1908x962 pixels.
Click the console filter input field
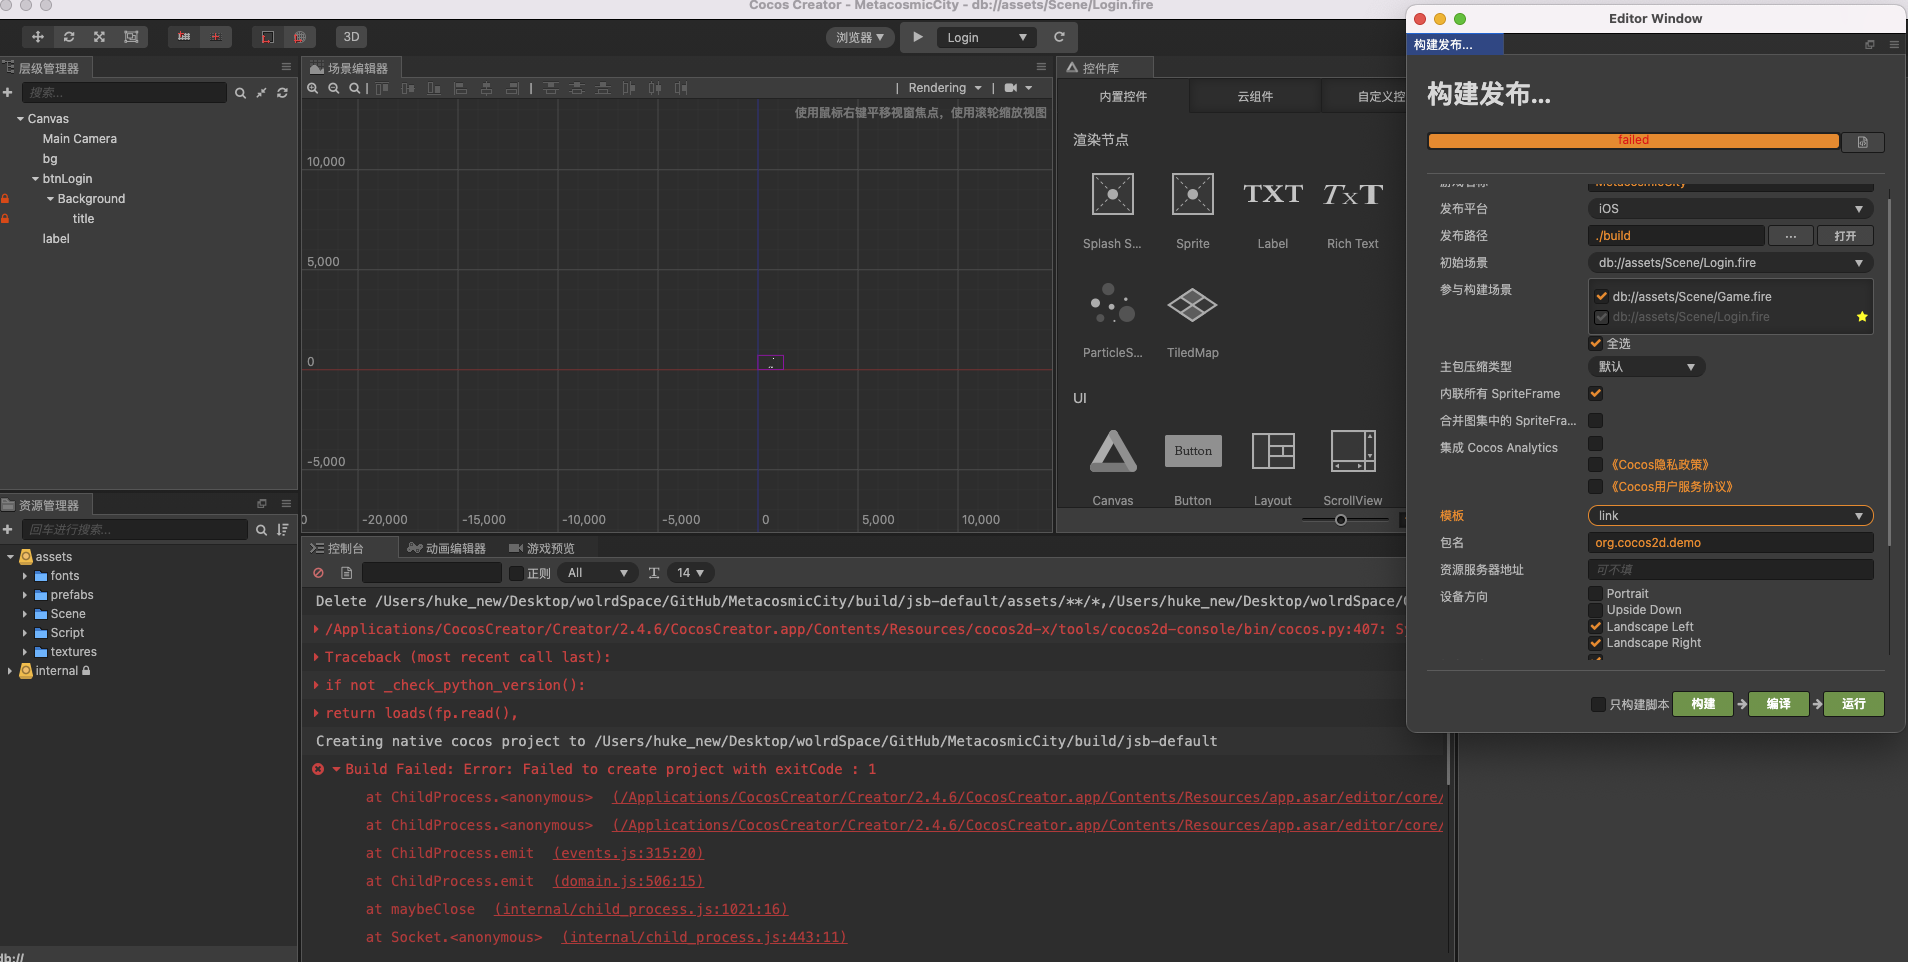coord(431,573)
